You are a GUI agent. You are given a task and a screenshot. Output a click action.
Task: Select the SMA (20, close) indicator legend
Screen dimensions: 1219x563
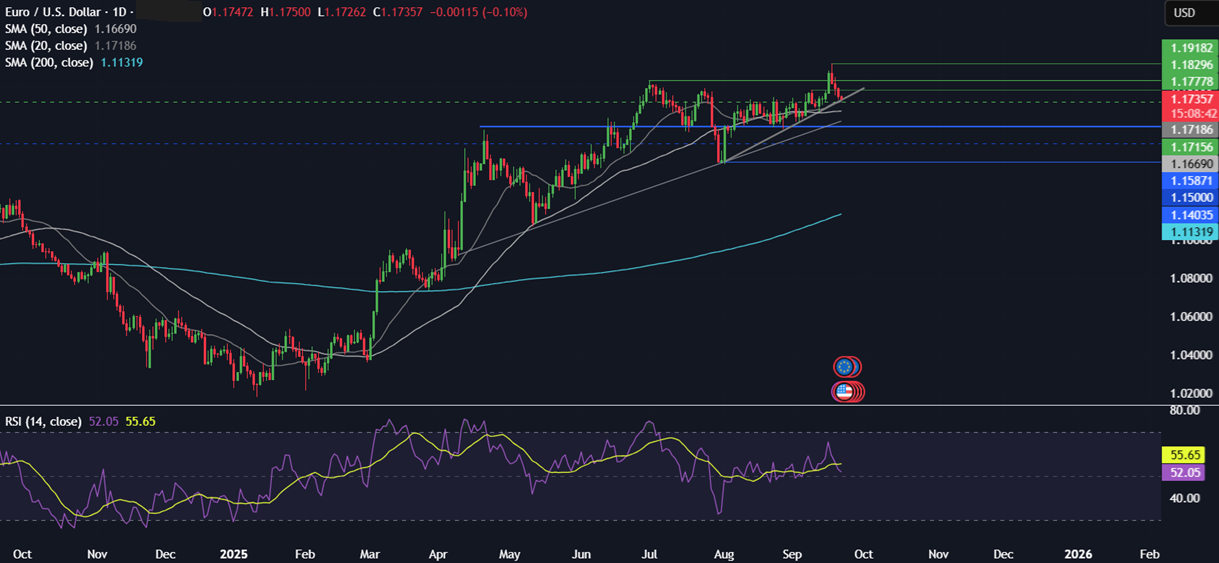point(48,46)
